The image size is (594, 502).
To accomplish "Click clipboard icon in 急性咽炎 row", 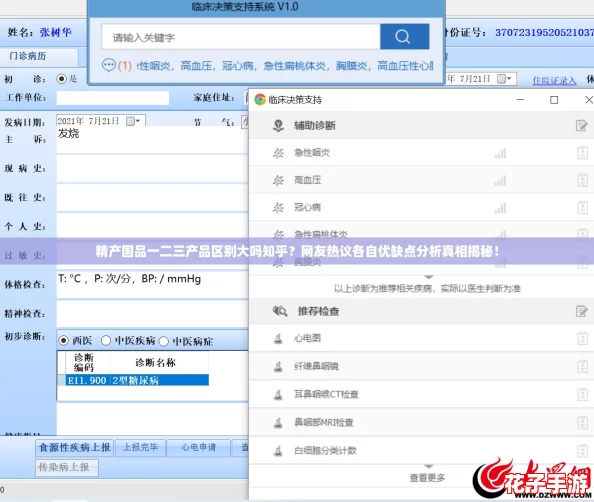I will pyautogui.click(x=582, y=153).
